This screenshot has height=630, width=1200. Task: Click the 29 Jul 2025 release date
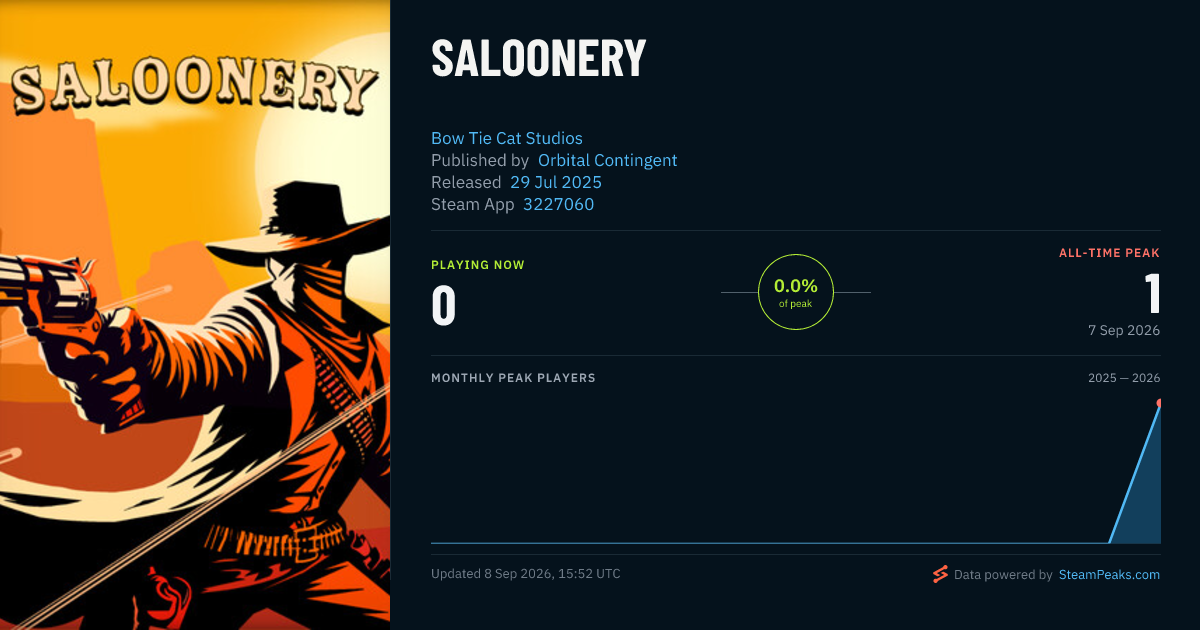point(556,182)
